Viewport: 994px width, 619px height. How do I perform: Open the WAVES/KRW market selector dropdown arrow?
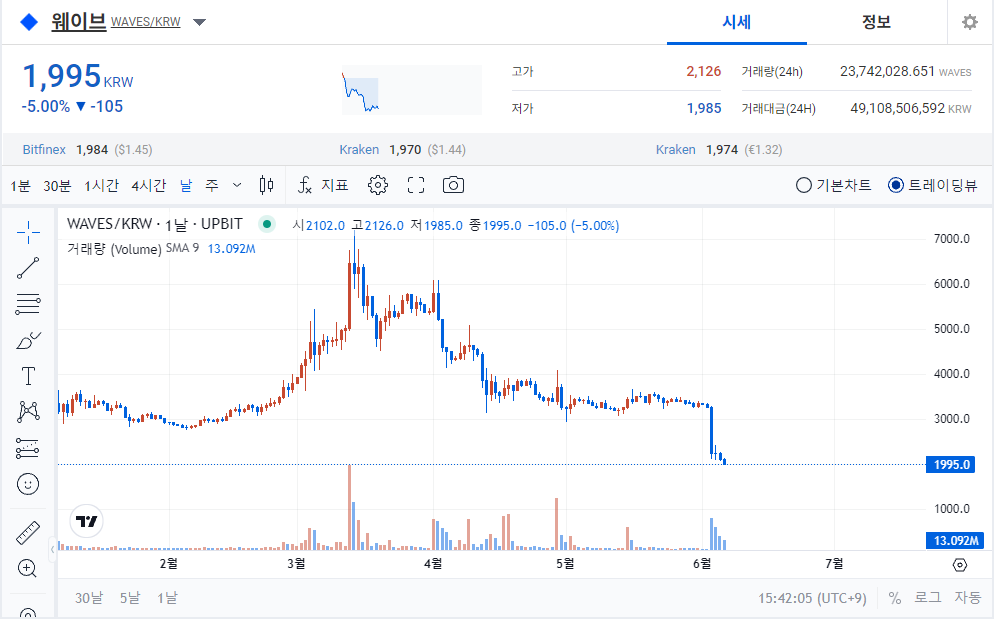click(199, 23)
